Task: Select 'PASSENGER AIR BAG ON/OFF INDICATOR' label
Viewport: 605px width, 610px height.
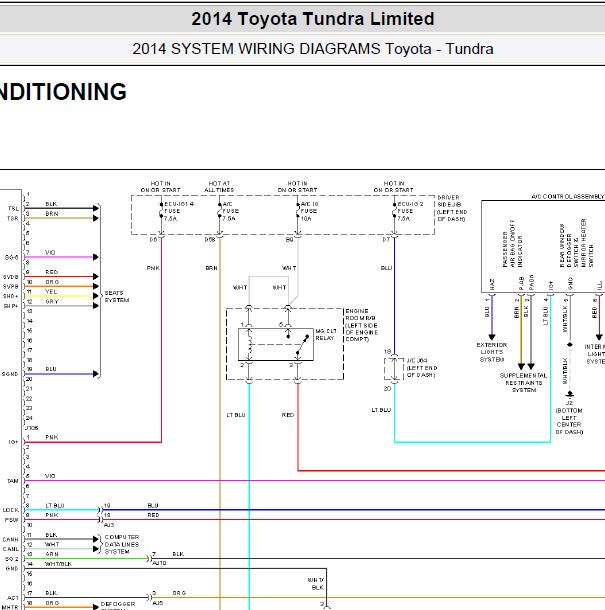Action: [x=512, y=243]
